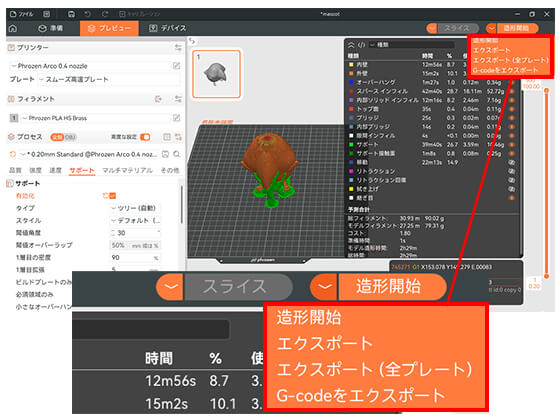Open the スタイル support style dropdown
Viewport: 560px width, 420px height.
(x=135, y=220)
